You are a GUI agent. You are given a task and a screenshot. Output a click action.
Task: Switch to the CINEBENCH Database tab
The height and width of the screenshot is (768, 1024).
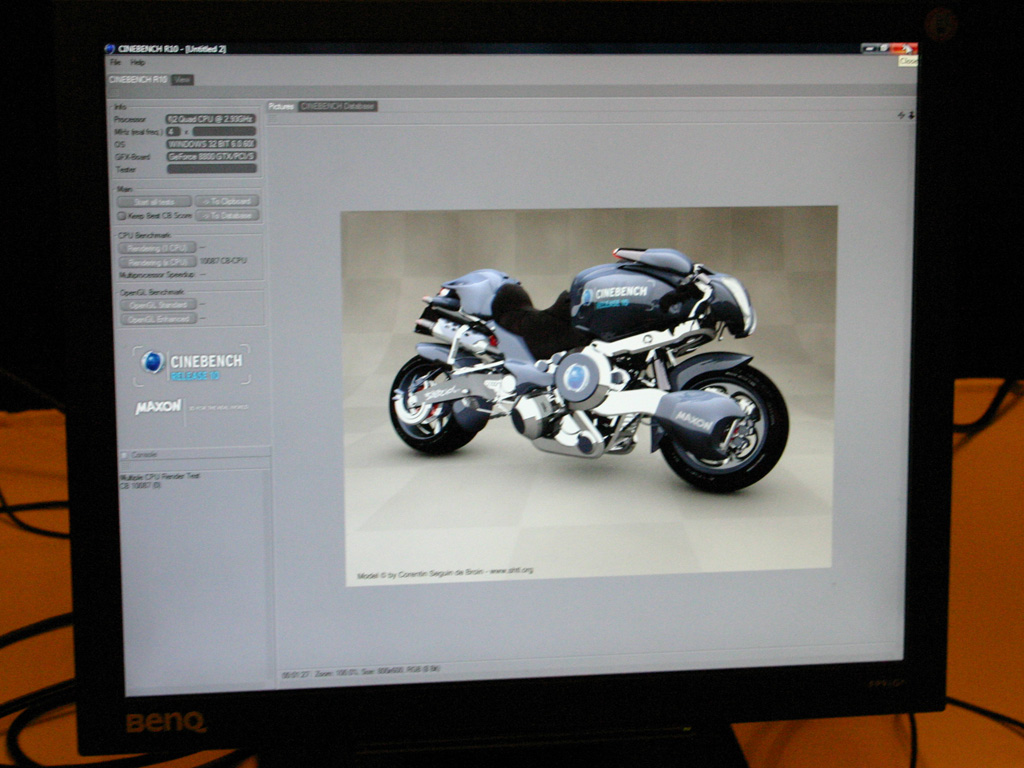[x=338, y=106]
